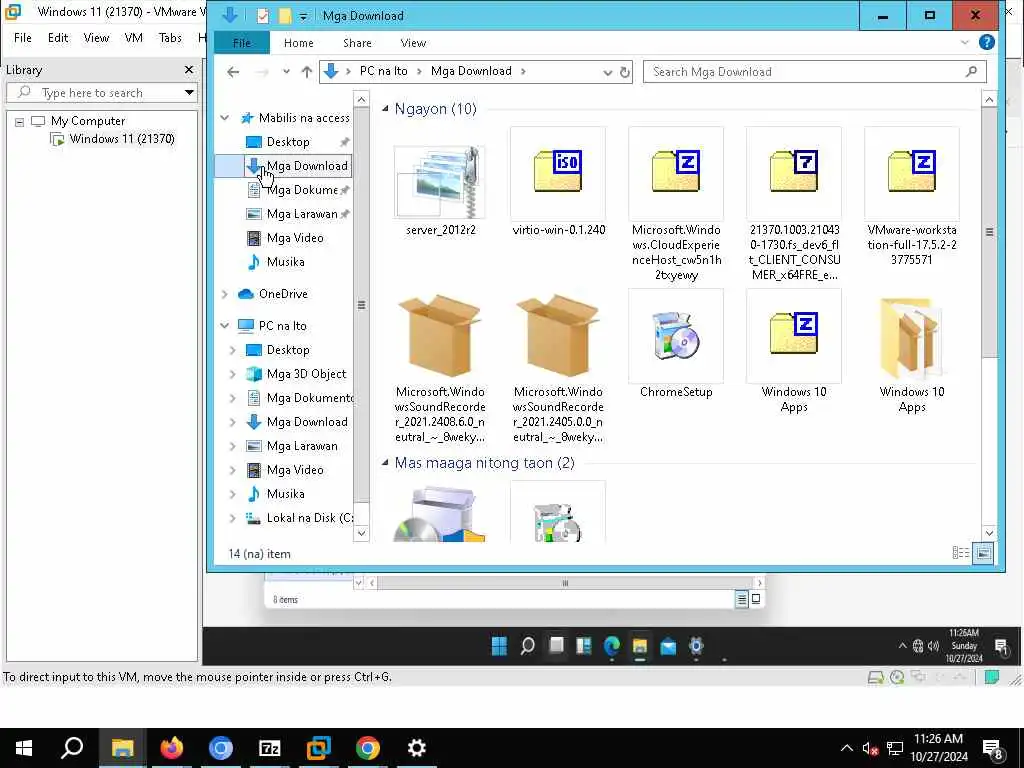The height and width of the screenshot is (768, 1024).
Task: Select the Microsoft.Windows.CloudExperienceHost archive
Action: click(676, 204)
